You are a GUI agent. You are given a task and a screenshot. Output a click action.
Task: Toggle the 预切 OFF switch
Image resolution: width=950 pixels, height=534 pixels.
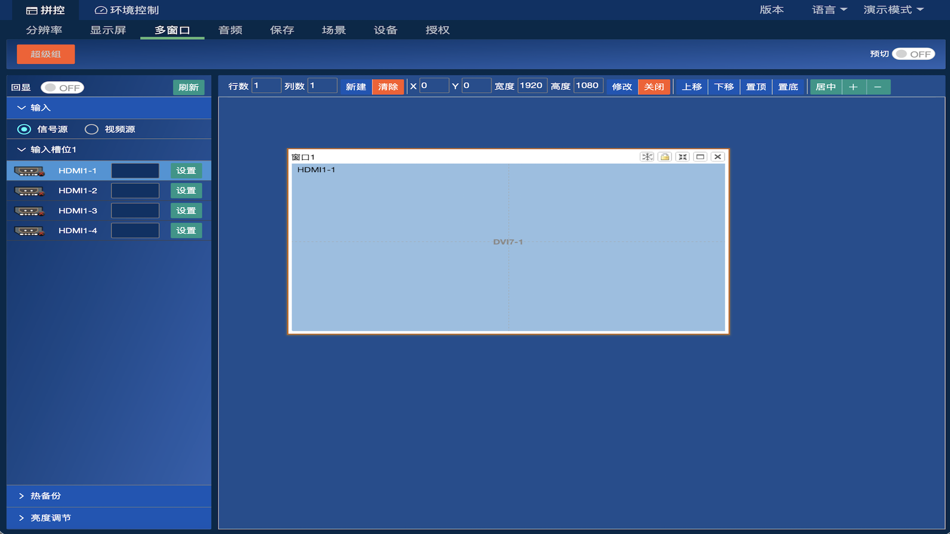[914, 54]
